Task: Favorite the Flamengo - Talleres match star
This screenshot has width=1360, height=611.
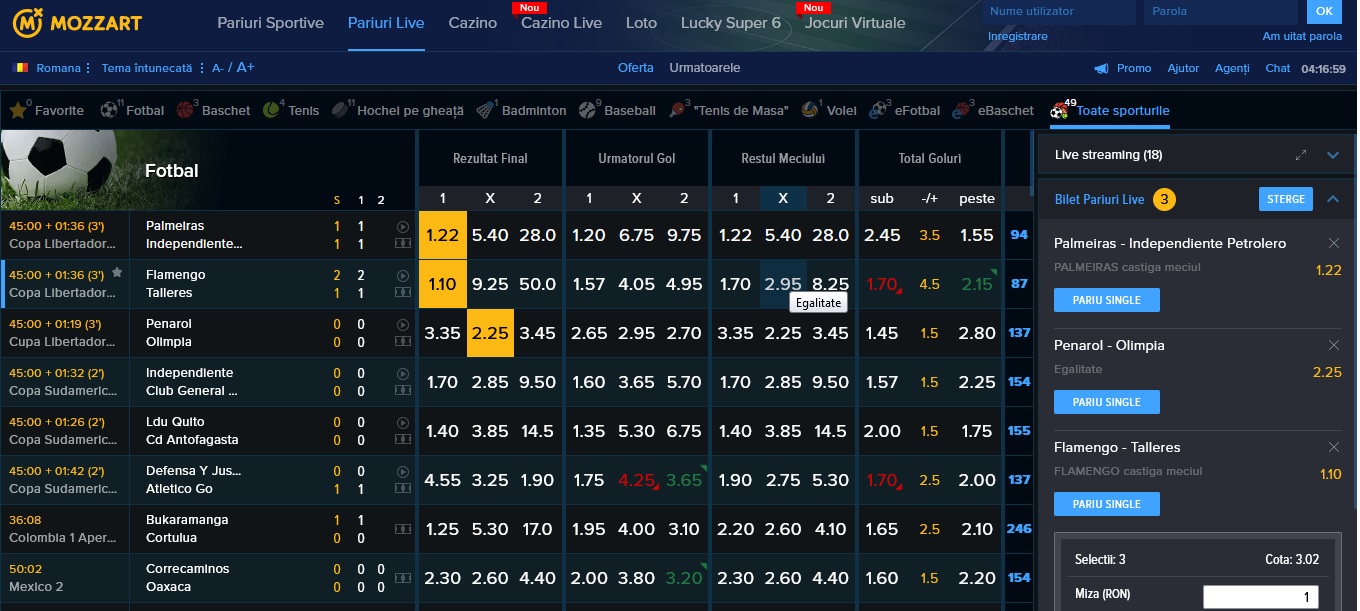Action: pyautogui.click(x=117, y=272)
